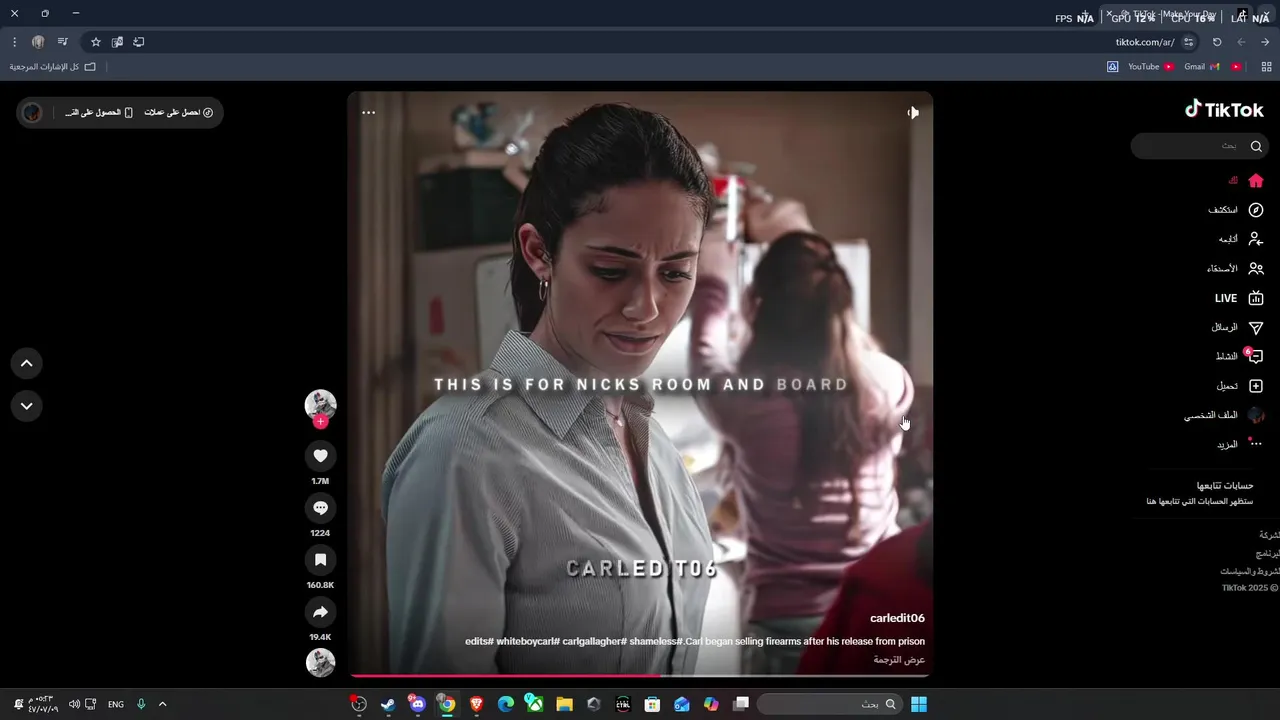The width and height of the screenshot is (1280, 720).
Task: Open the volume control in the system tray
Action: [x=73, y=704]
